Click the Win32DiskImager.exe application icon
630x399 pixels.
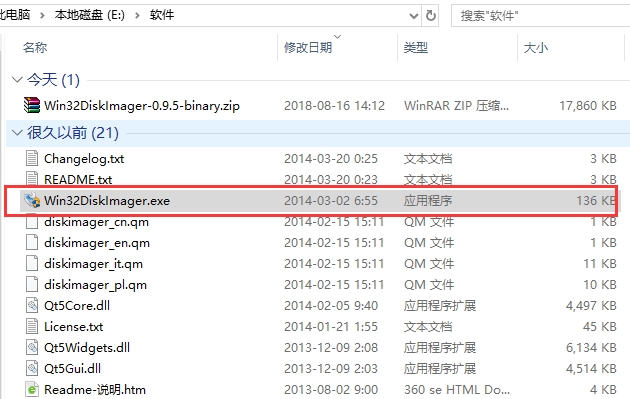coord(32,200)
